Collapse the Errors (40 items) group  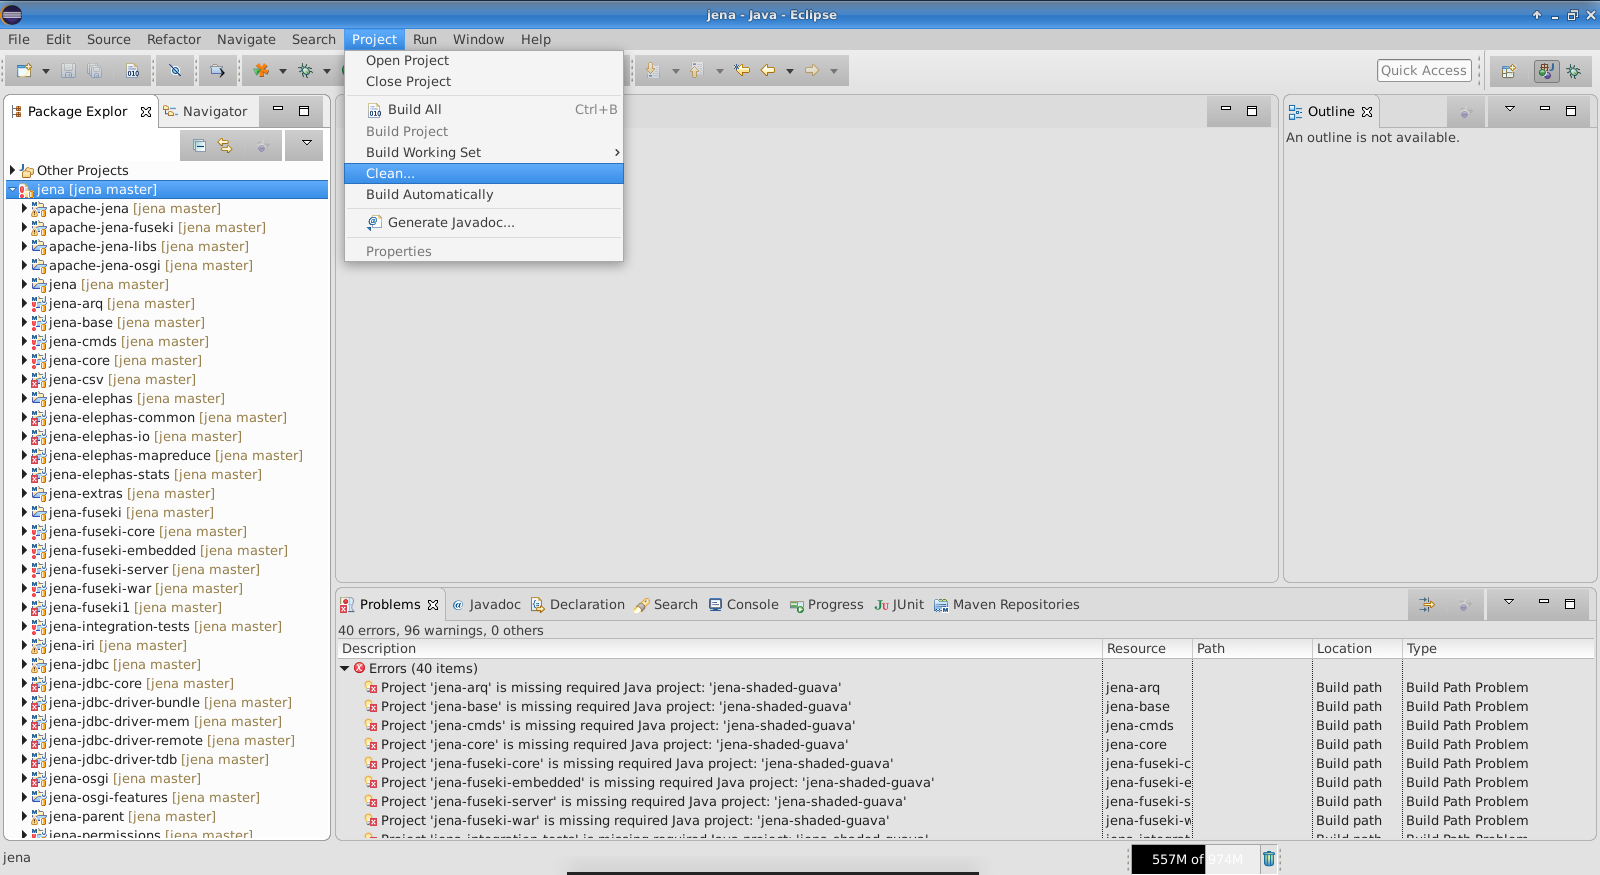345,669
